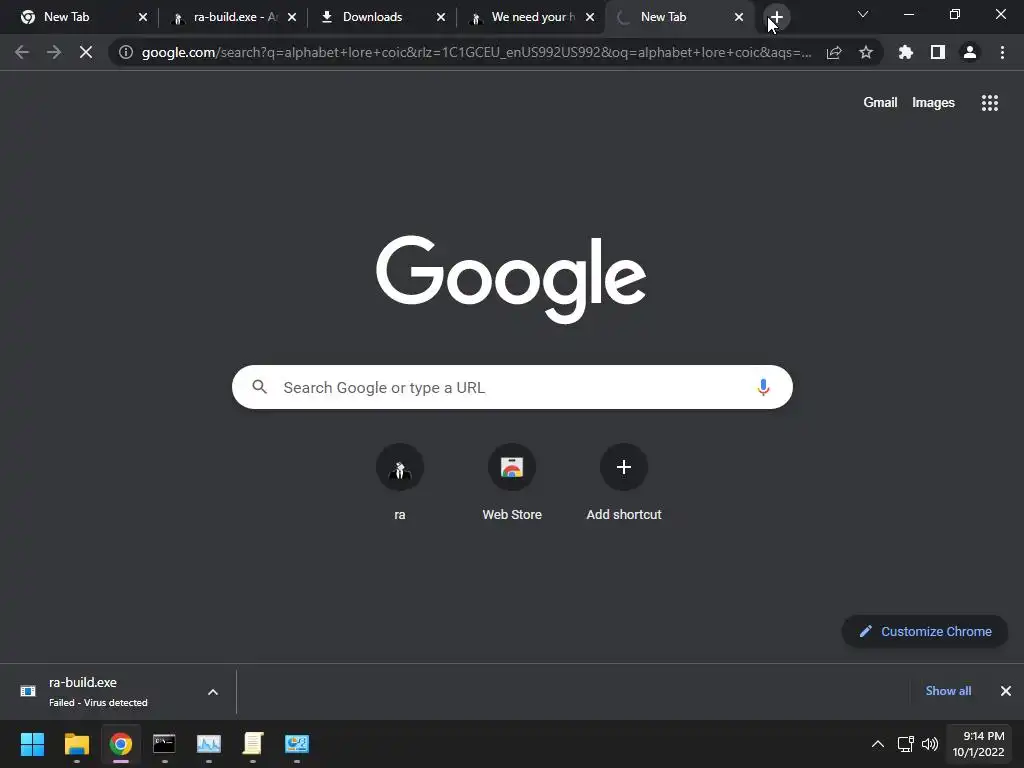
Task: Open the Google apps grid
Action: [990, 103]
